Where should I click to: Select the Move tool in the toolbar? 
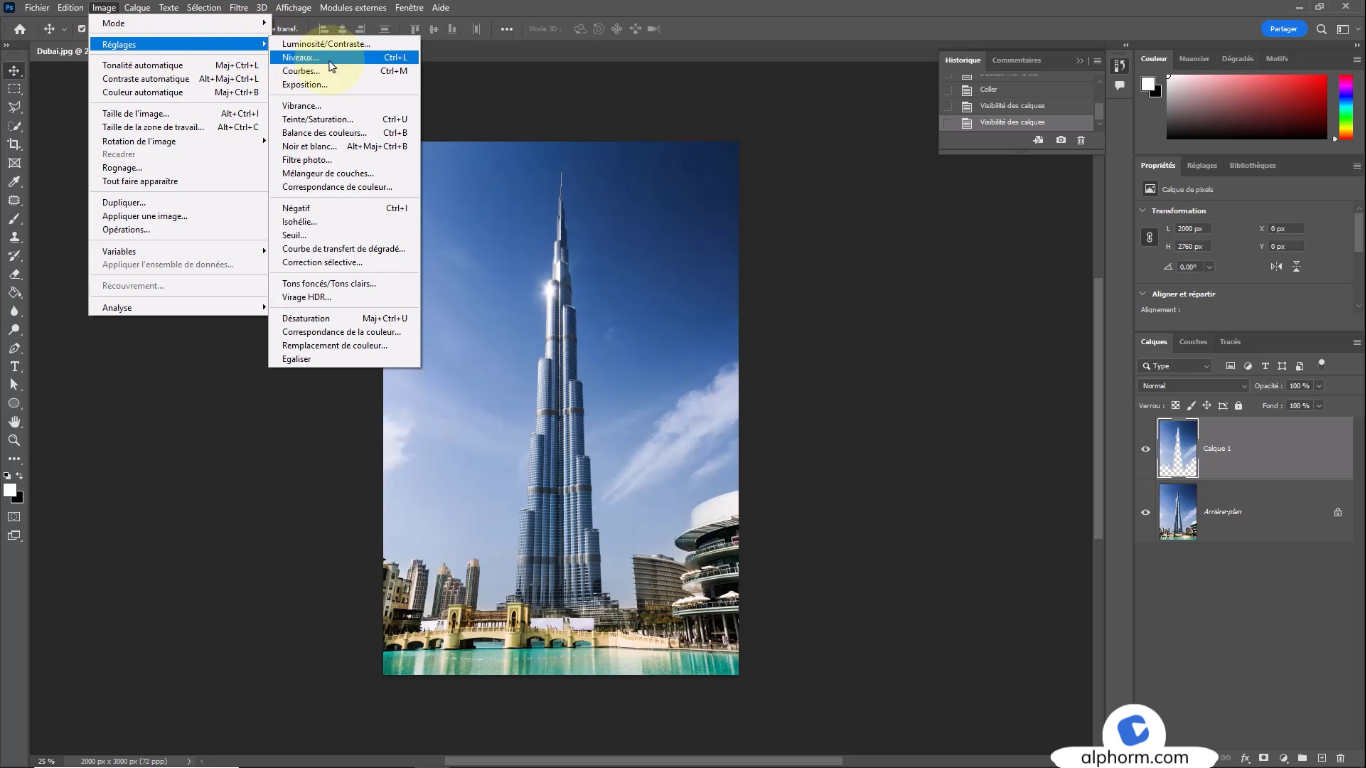click(14, 70)
